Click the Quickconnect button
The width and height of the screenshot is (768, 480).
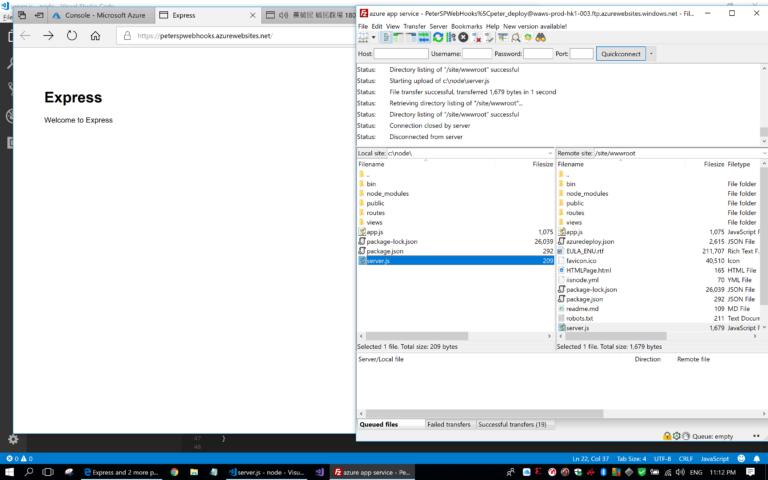[621, 54]
